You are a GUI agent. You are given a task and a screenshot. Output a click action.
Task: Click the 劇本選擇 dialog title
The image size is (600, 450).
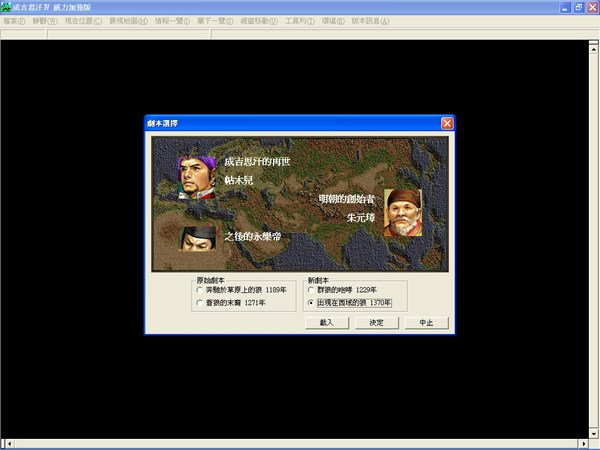(163, 123)
